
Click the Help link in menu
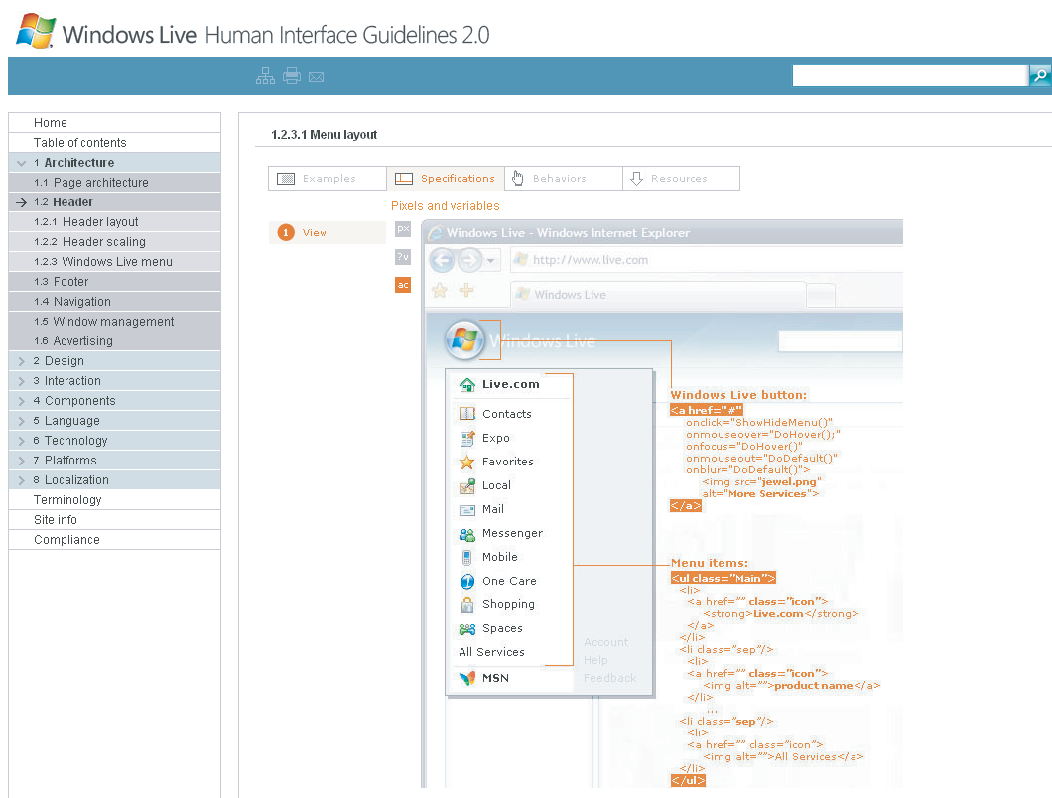click(x=596, y=660)
